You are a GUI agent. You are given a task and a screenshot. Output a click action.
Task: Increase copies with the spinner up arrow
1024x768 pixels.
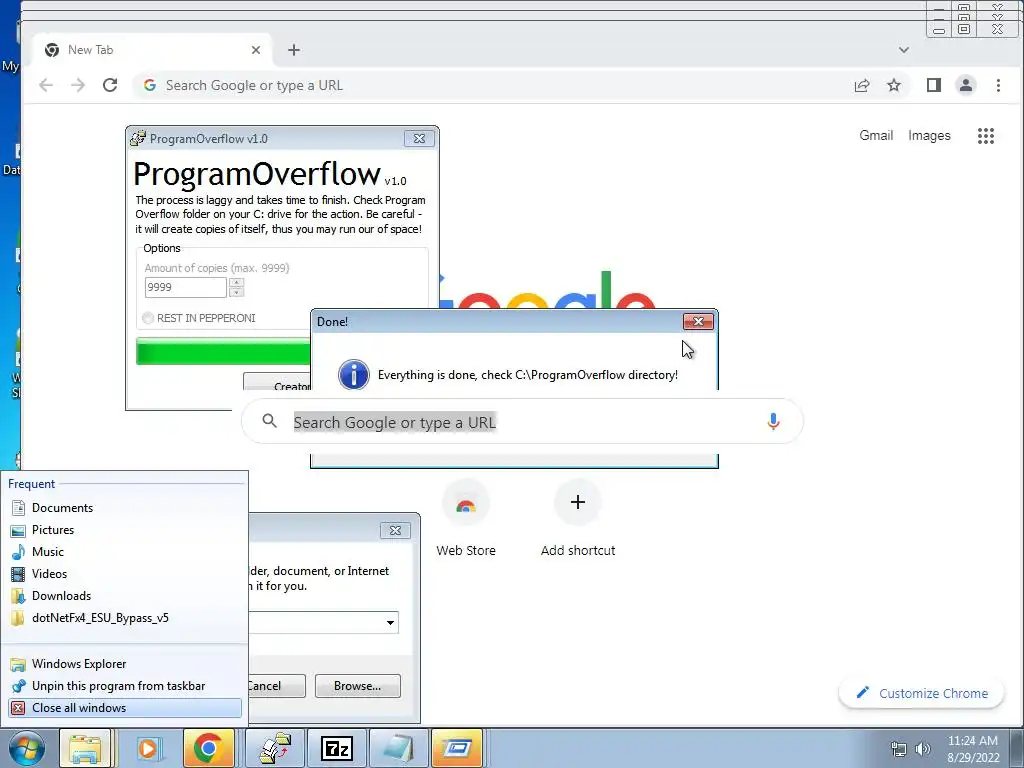click(236, 282)
